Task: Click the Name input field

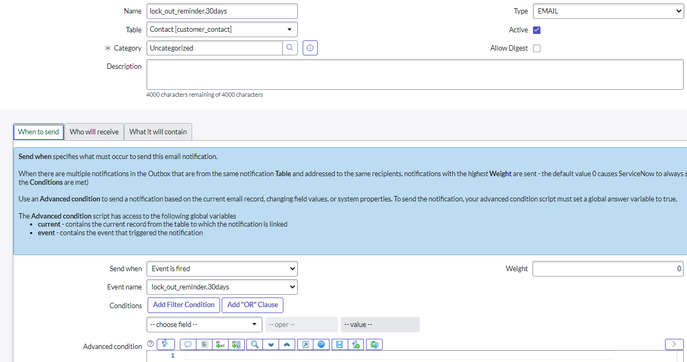Action: [x=222, y=11]
